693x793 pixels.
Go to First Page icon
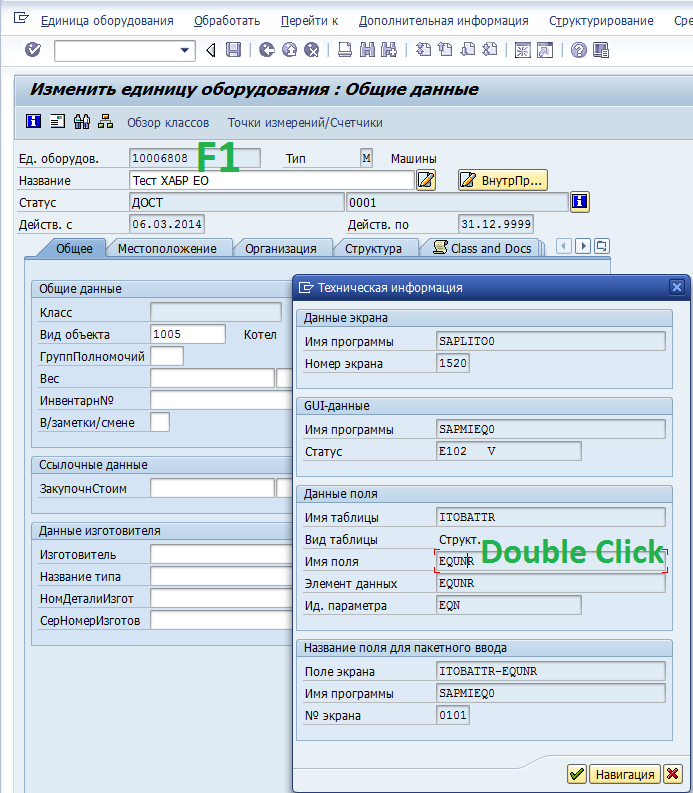[x=423, y=50]
